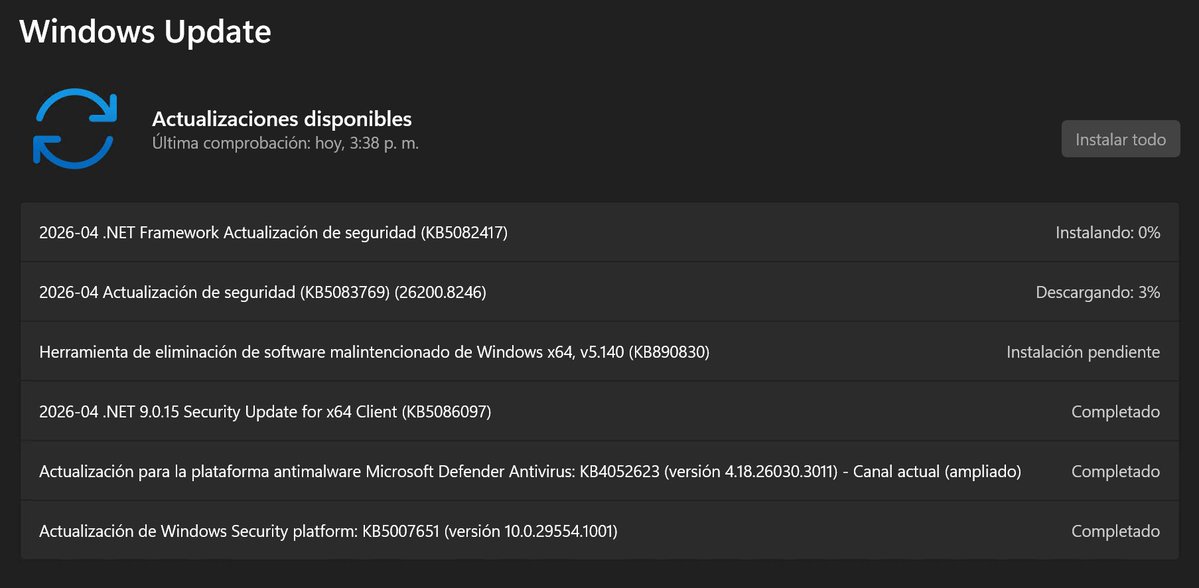Select the .NET Framework KB5082417 update row
The height and width of the screenshot is (588, 1199).
click(600, 232)
